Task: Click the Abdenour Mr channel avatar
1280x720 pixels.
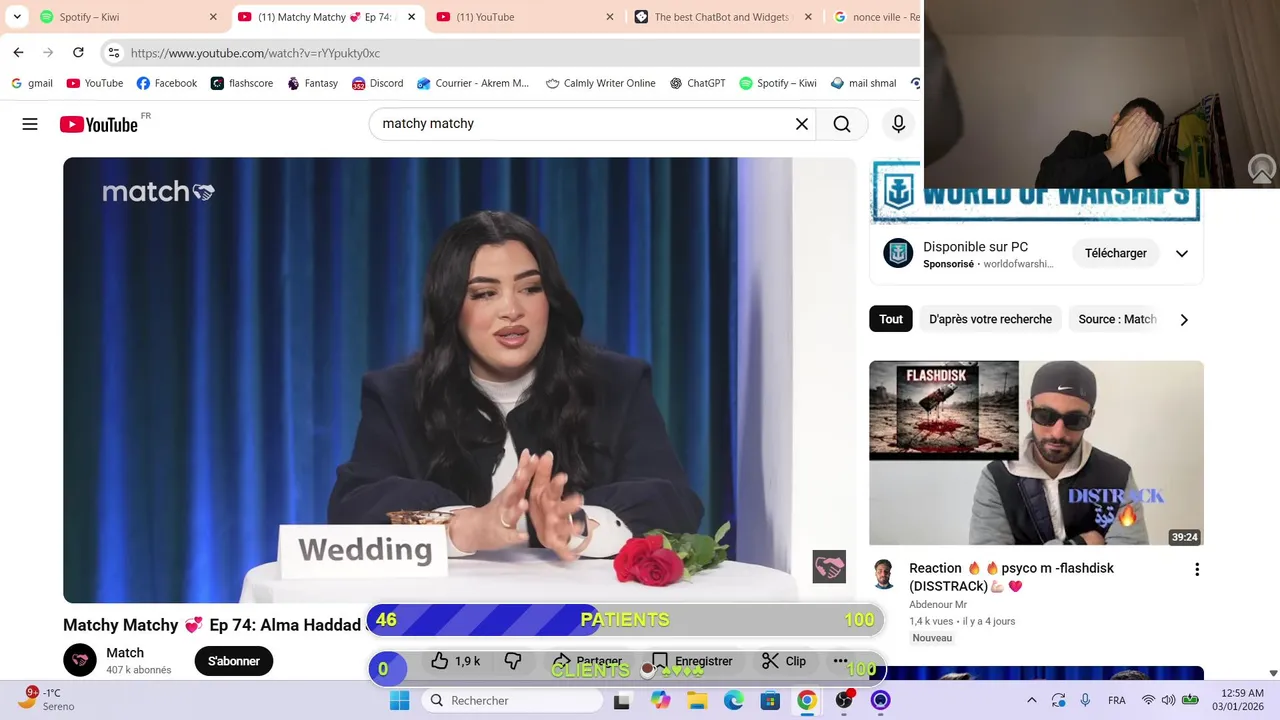Action: coord(883,574)
